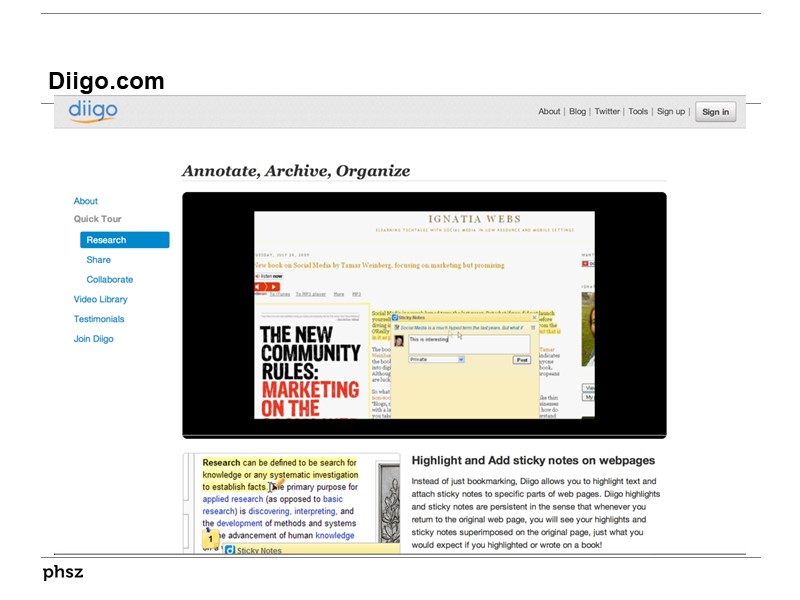Click the commenter avatar in sticky note
The width and height of the screenshot is (800, 600).
tap(399, 341)
